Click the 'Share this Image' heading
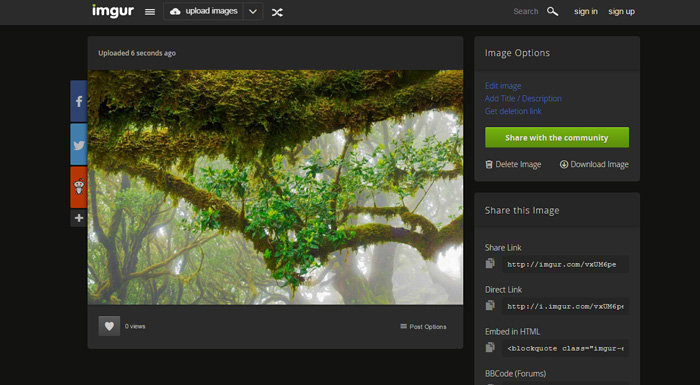Image resolution: width=700 pixels, height=385 pixels. 522,210
